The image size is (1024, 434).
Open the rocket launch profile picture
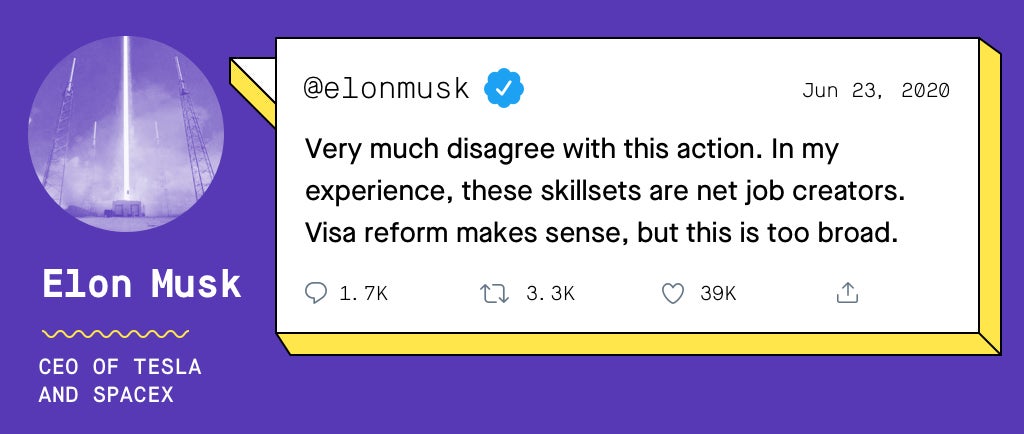click(126, 134)
